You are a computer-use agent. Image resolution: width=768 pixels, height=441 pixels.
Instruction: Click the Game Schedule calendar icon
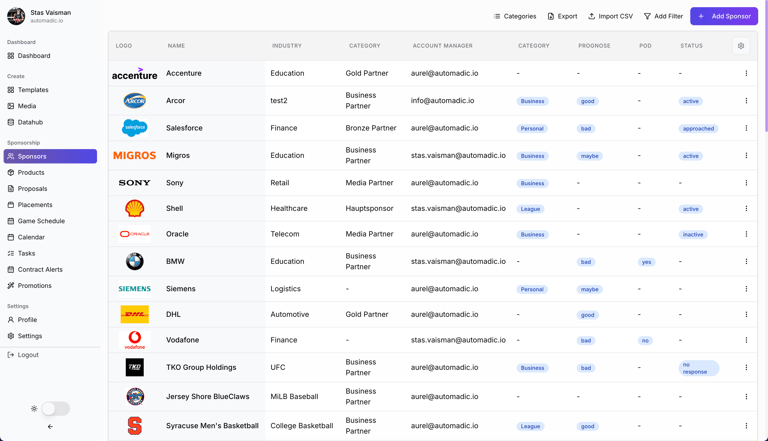point(11,221)
